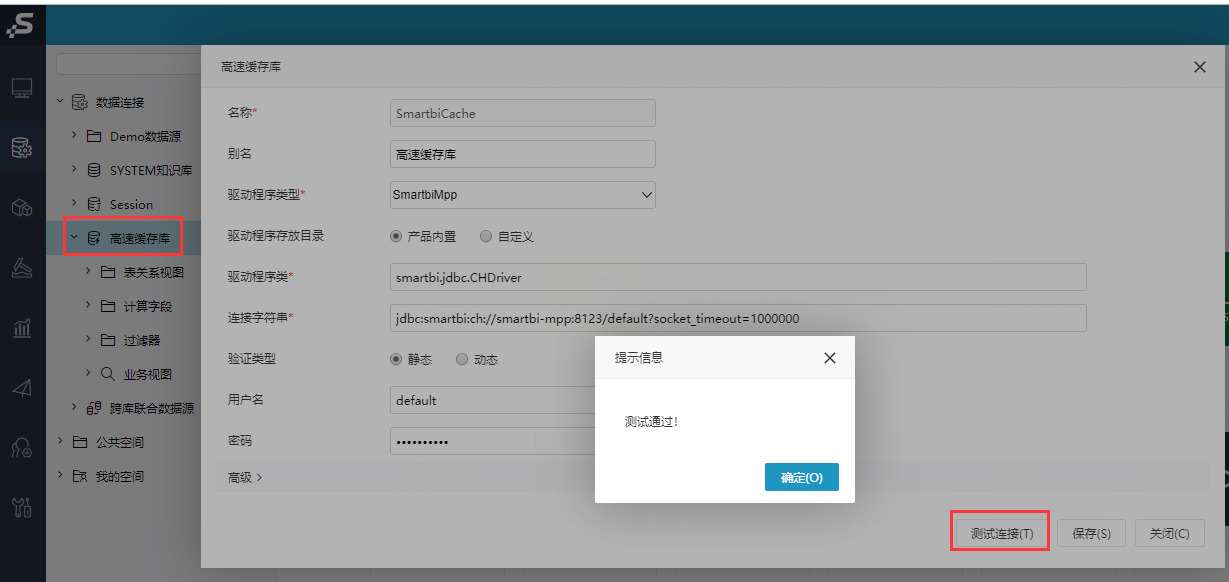Click the 高速缓存库 database icon
Viewport: 1229px width, 582px height.
click(x=94, y=238)
